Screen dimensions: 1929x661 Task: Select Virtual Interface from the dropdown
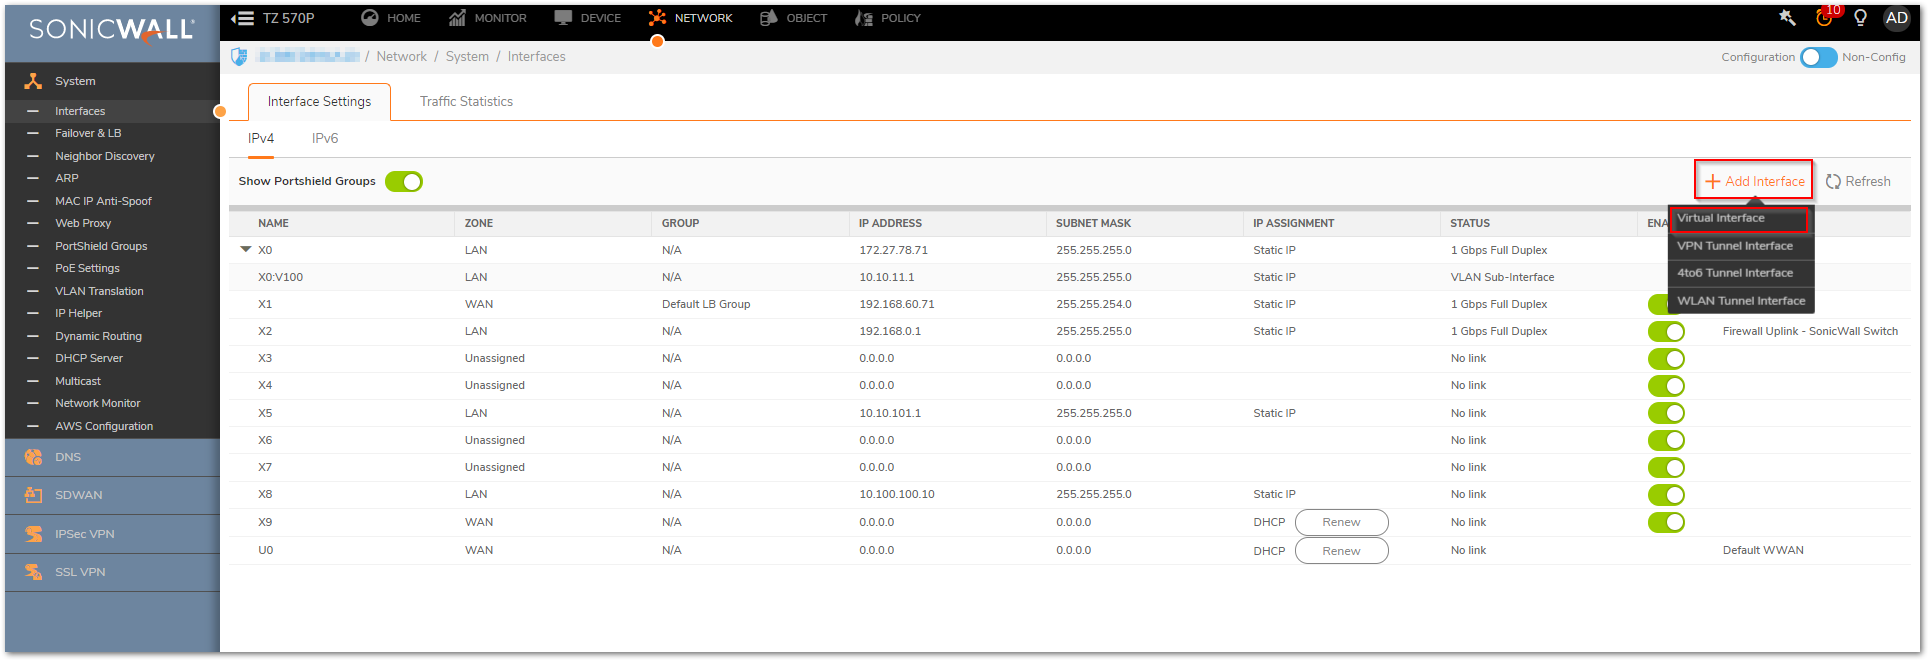[1740, 218]
